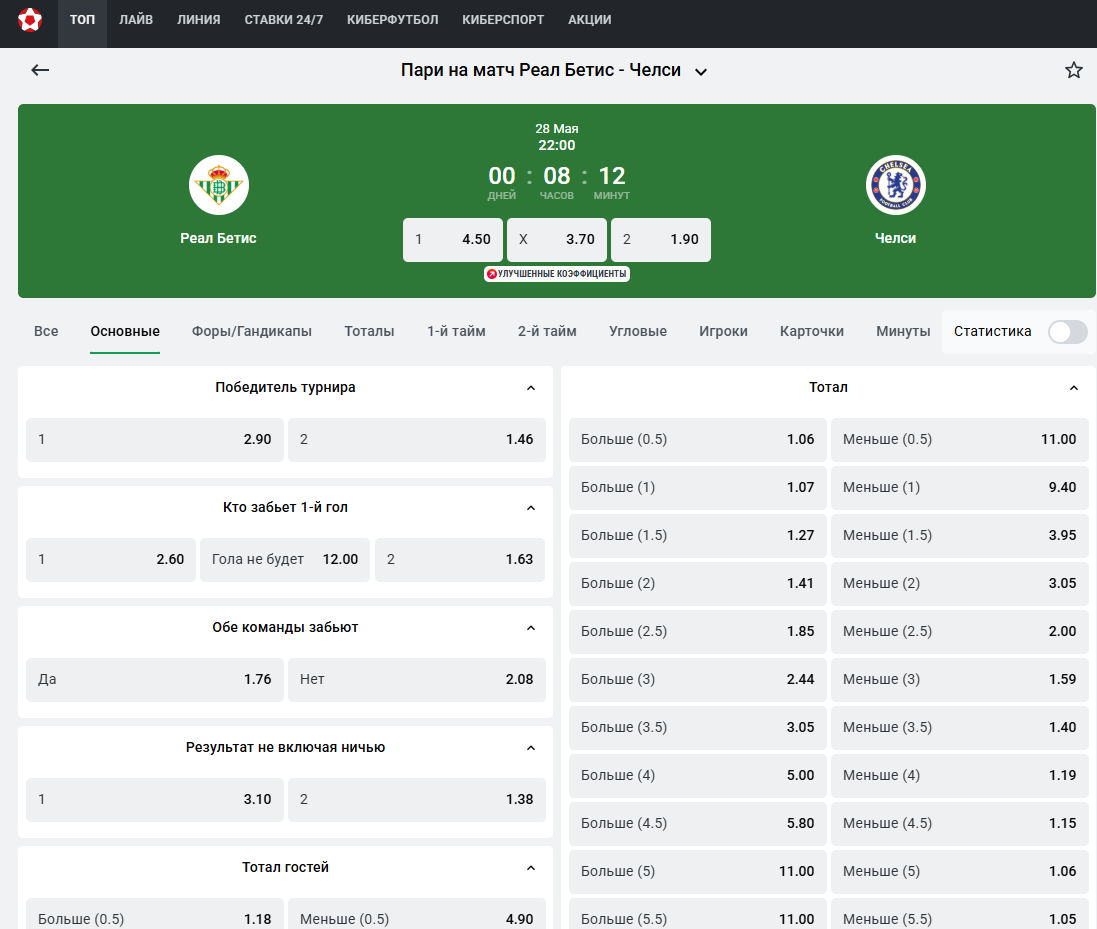The width and height of the screenshot is (1097, 929).
Task: Select draw-no-bet 2 at 1.38
Action: pyautogui.click(x=417, y=800)
